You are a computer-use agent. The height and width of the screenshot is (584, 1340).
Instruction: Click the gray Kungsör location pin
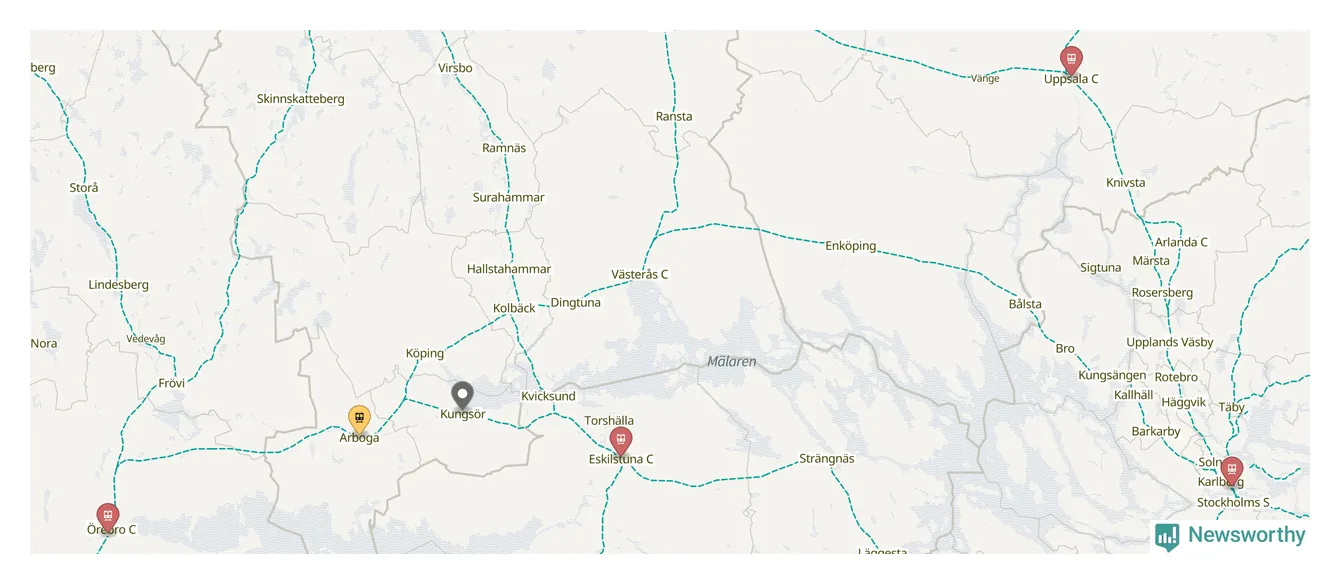462,396
